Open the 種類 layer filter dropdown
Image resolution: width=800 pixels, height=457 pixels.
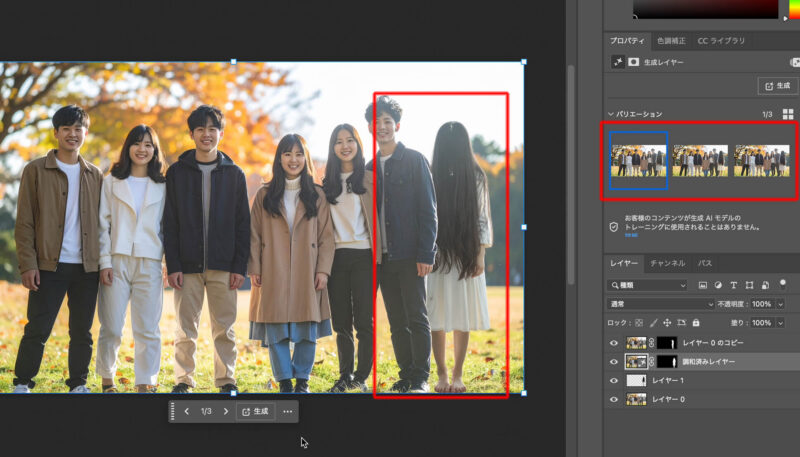(x=647, y=285)
